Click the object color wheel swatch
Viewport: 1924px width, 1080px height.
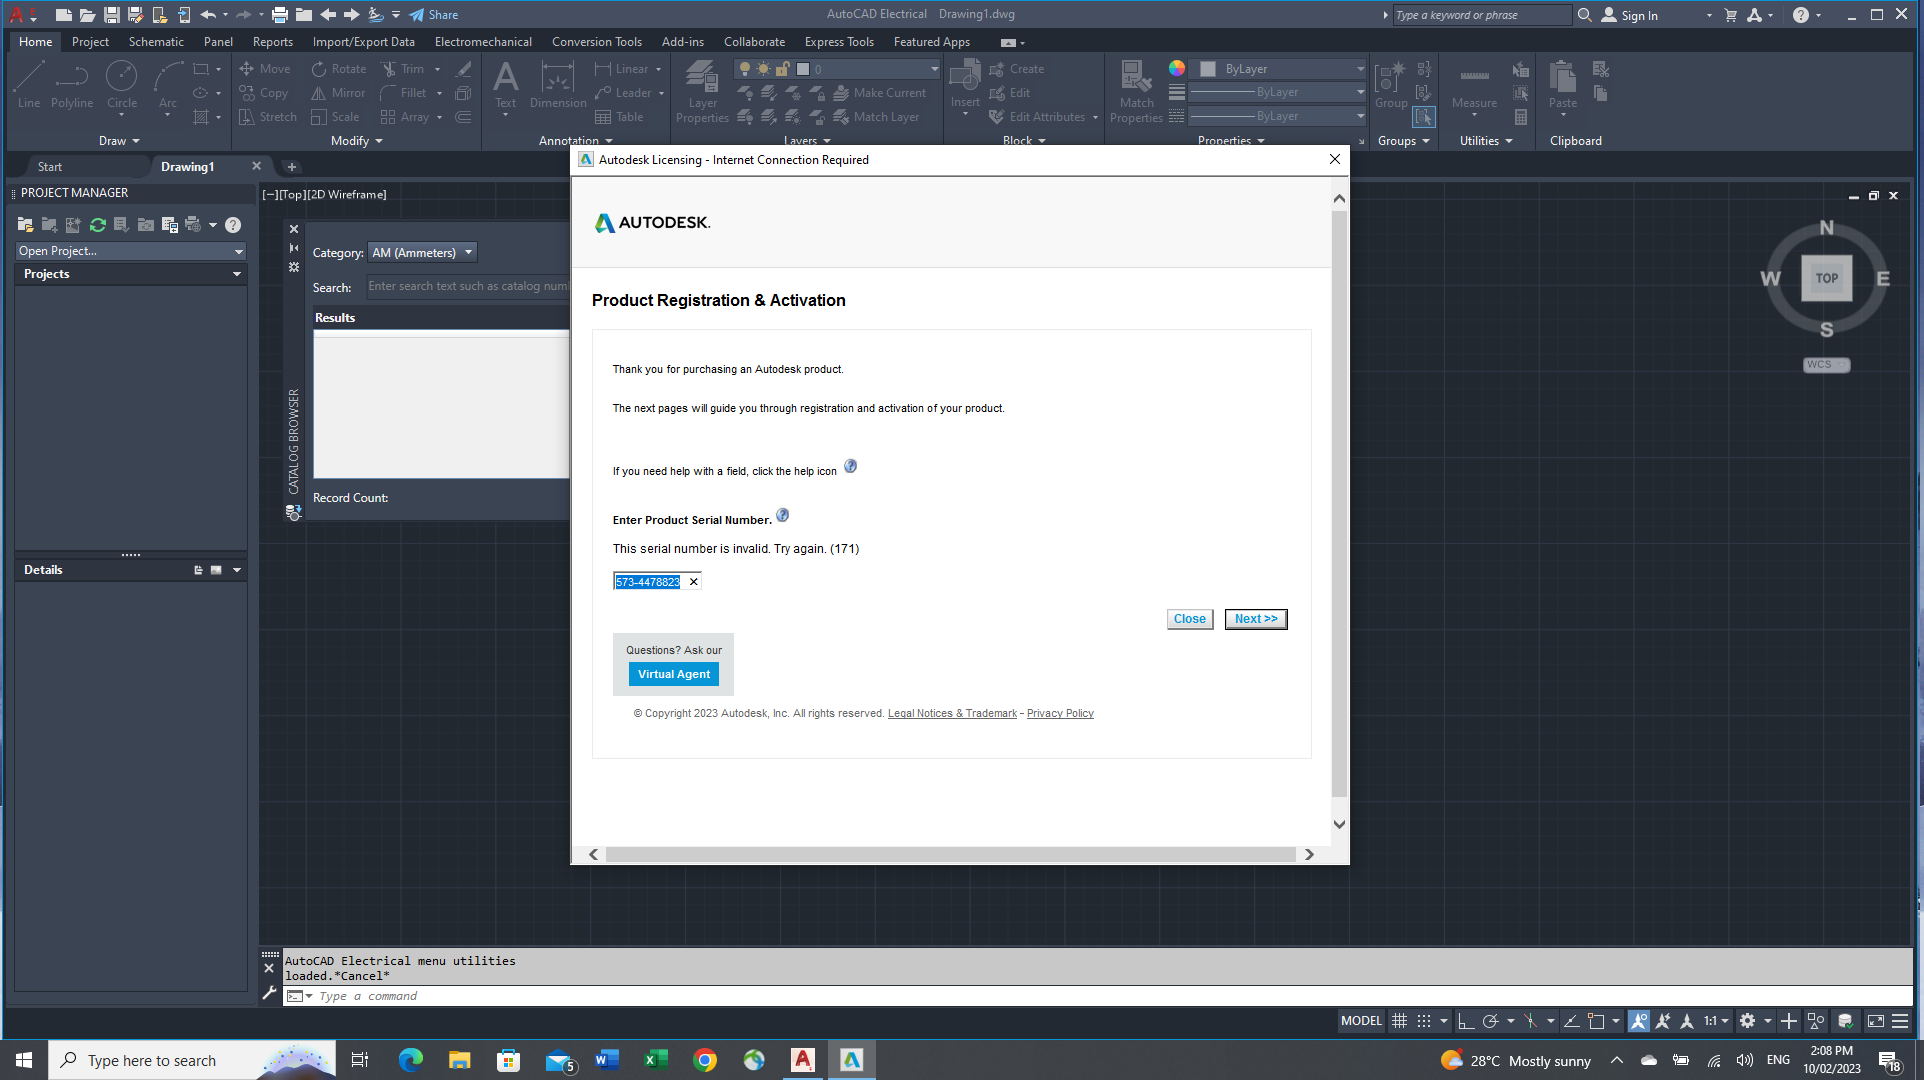[1177, 68]
